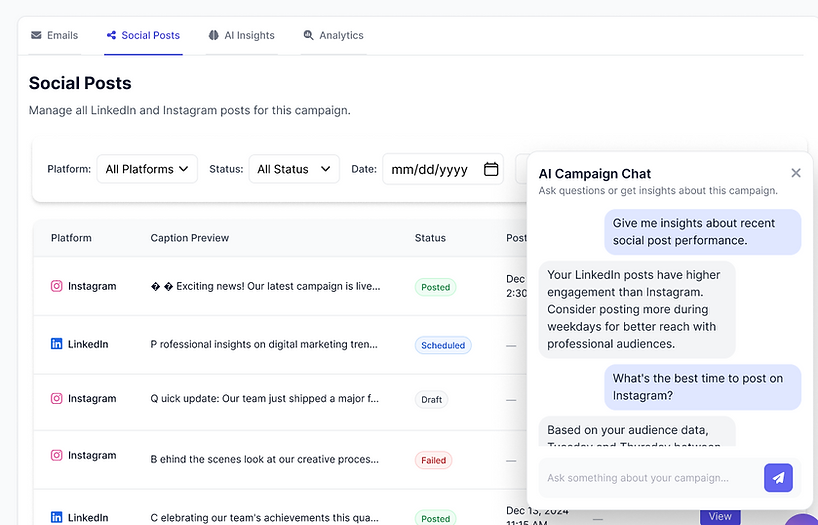Click the Draft status badge
The width and height of the screenshot is (818, 525).
click(431, 399)
